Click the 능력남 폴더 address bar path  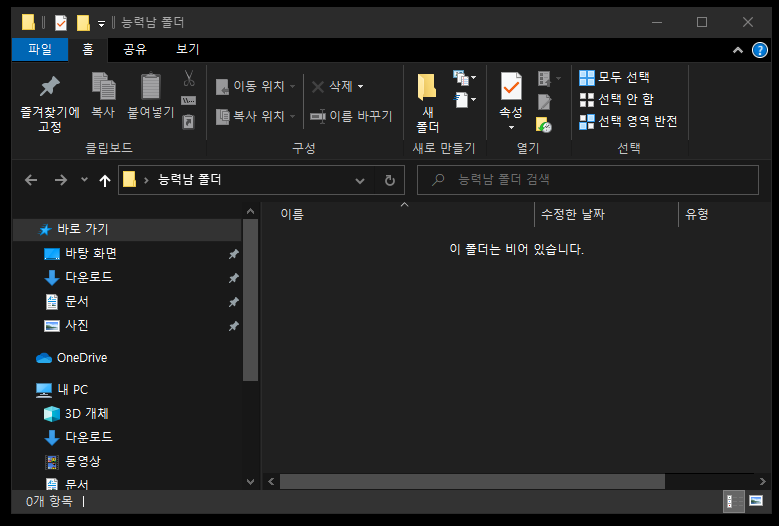tap(189, 179)
